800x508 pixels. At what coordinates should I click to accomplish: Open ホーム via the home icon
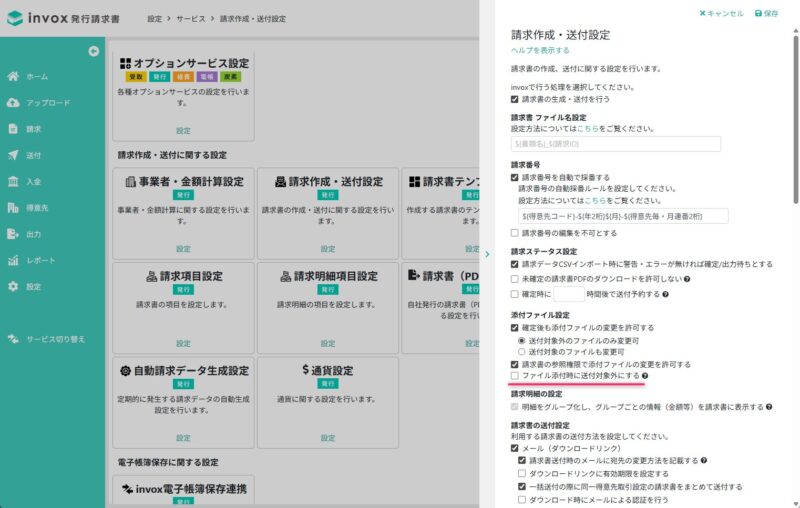click(x=13, y=76)
